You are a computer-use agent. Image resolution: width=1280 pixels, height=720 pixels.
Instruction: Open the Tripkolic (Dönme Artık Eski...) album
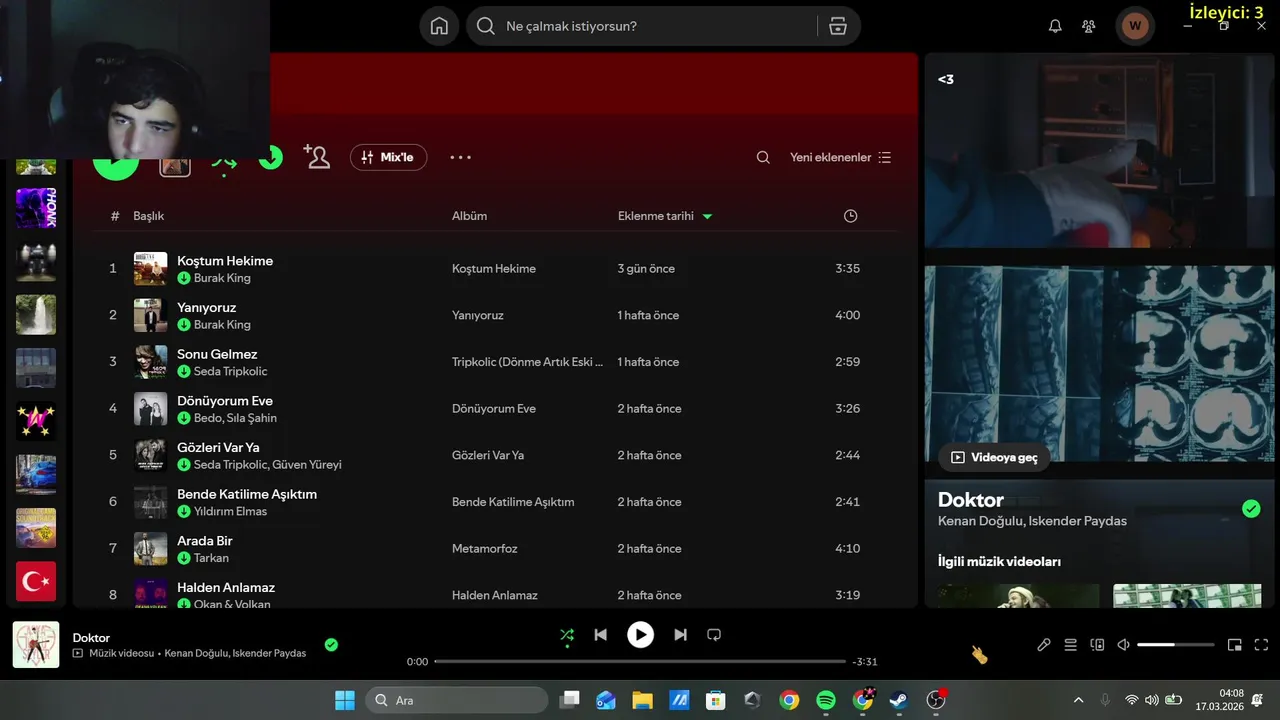(528, 362)
